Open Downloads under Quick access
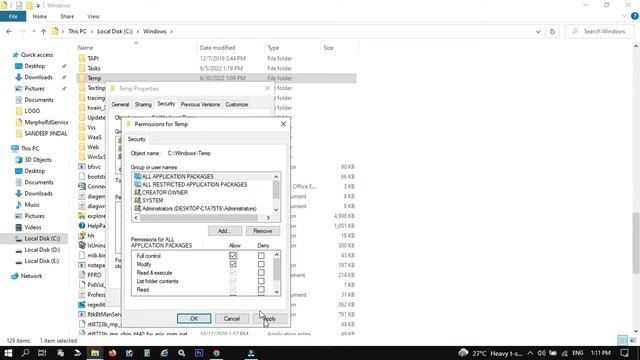 pos(38,77)
